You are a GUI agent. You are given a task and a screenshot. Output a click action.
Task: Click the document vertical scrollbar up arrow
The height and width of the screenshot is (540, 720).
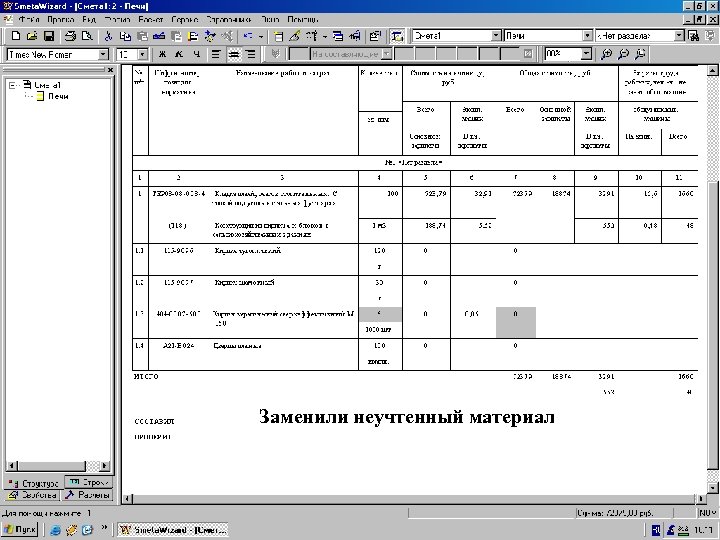click(712, 70)
